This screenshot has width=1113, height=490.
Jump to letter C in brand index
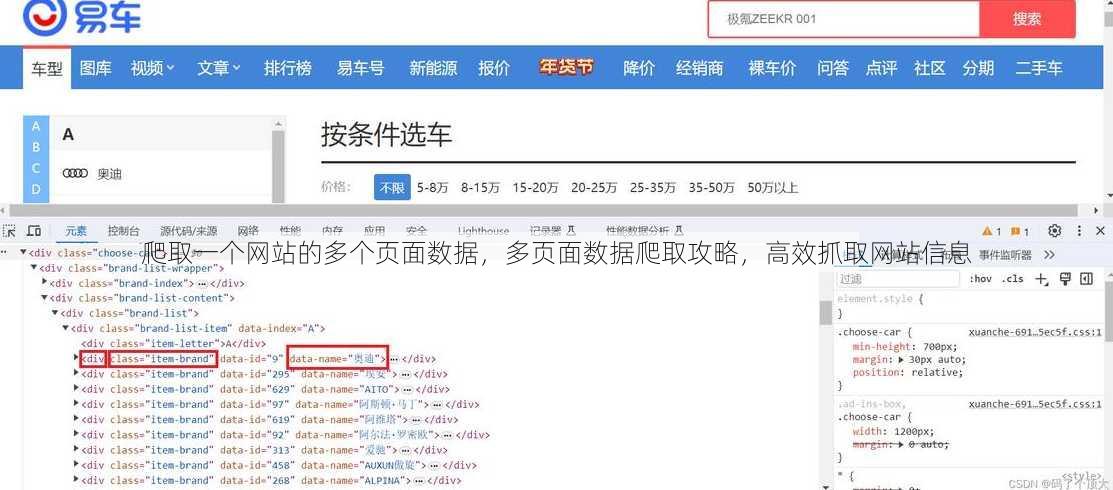click(x=36, y=168)
